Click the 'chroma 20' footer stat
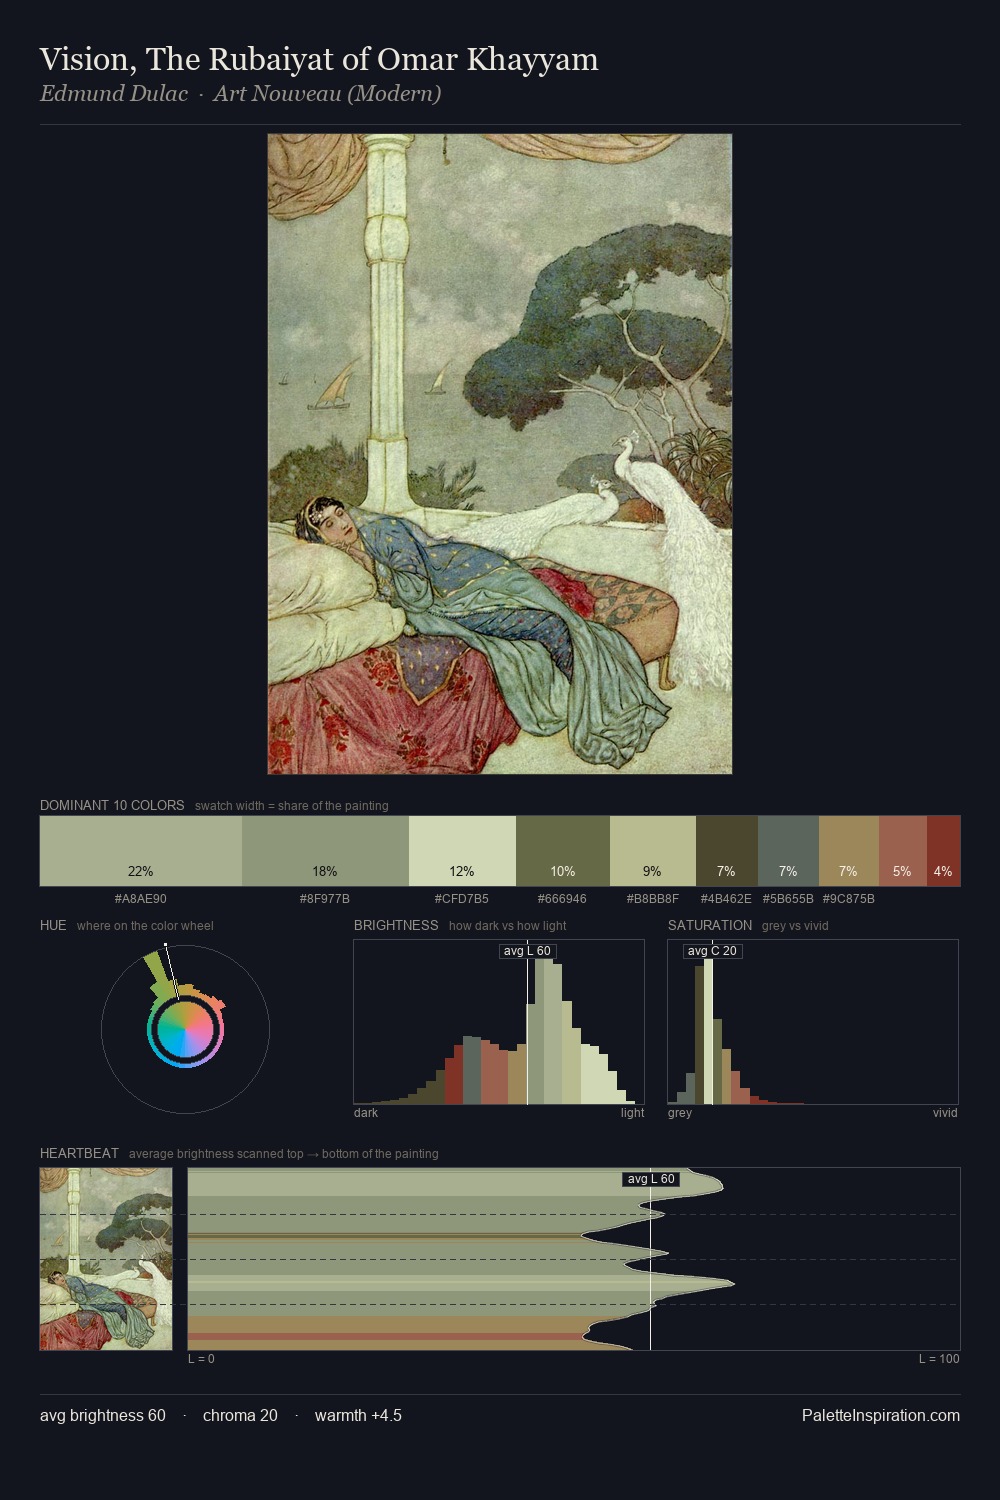Image resolution: width=1000 pixels, height=1500 pixels. [x=240, y=1415]
